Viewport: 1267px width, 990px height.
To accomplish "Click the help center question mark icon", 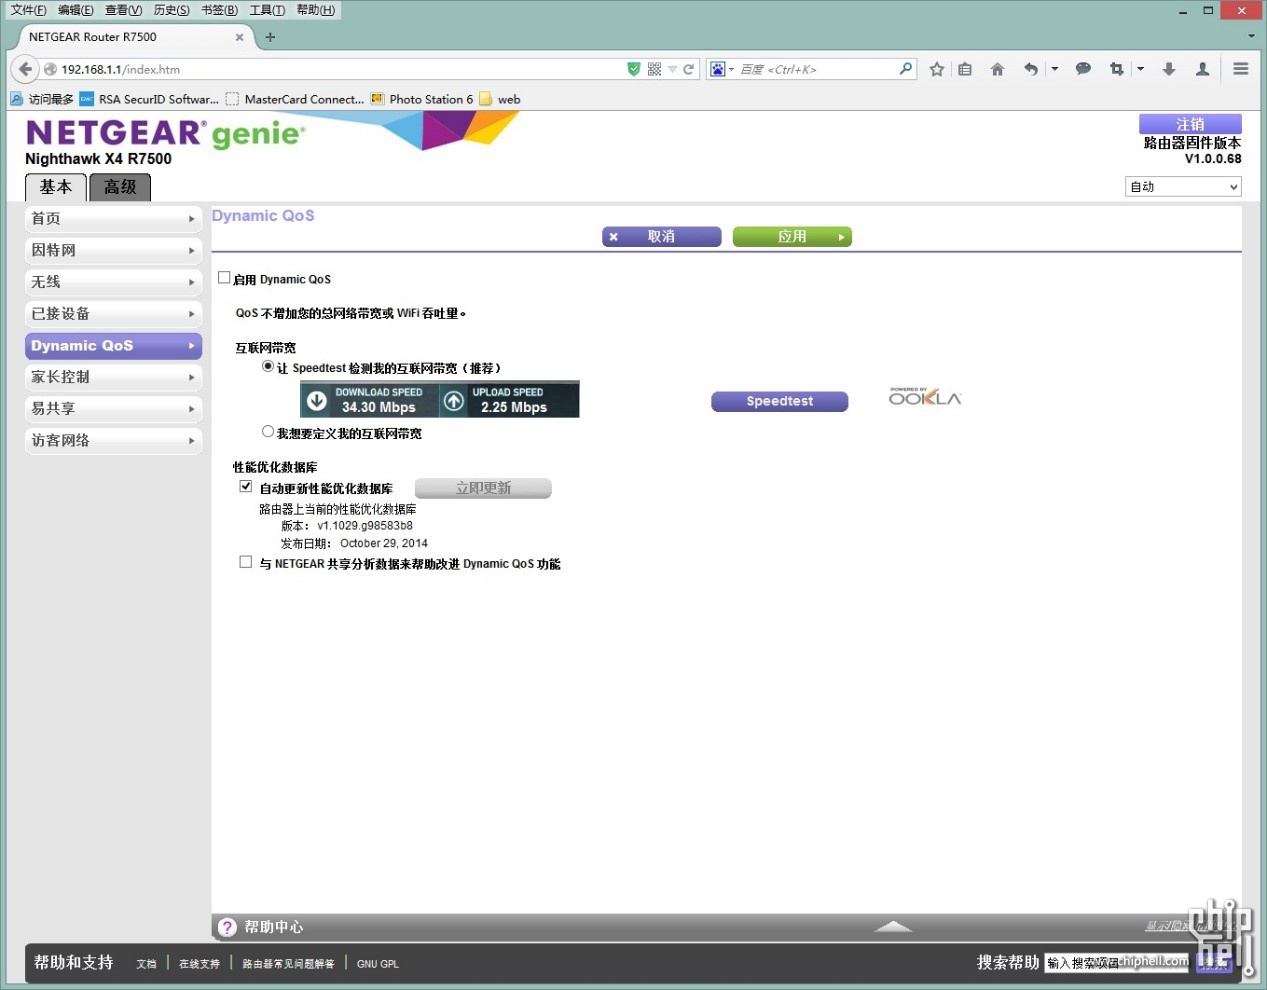I will (228, 927).
